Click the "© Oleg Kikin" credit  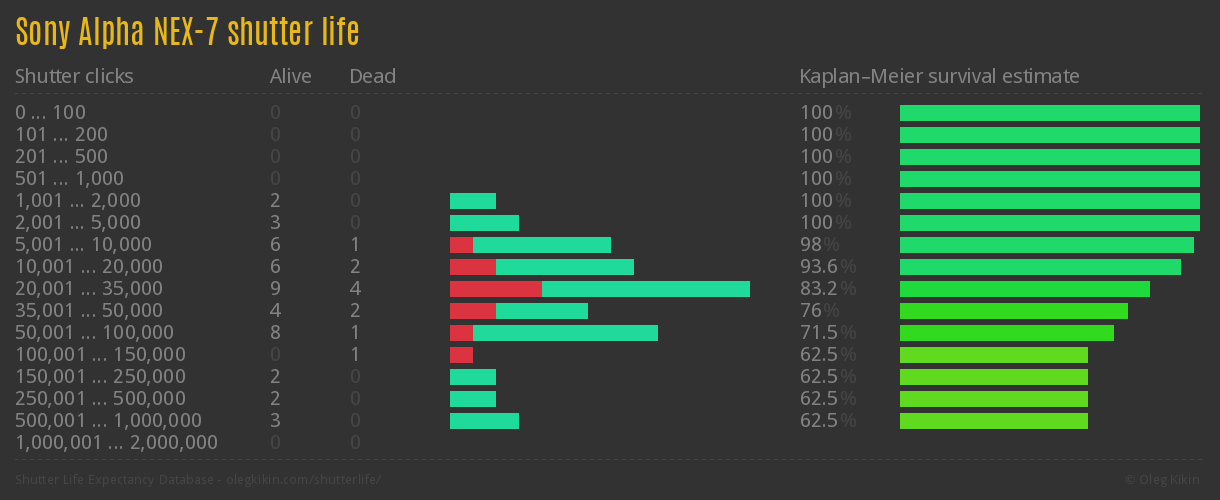1164,480
